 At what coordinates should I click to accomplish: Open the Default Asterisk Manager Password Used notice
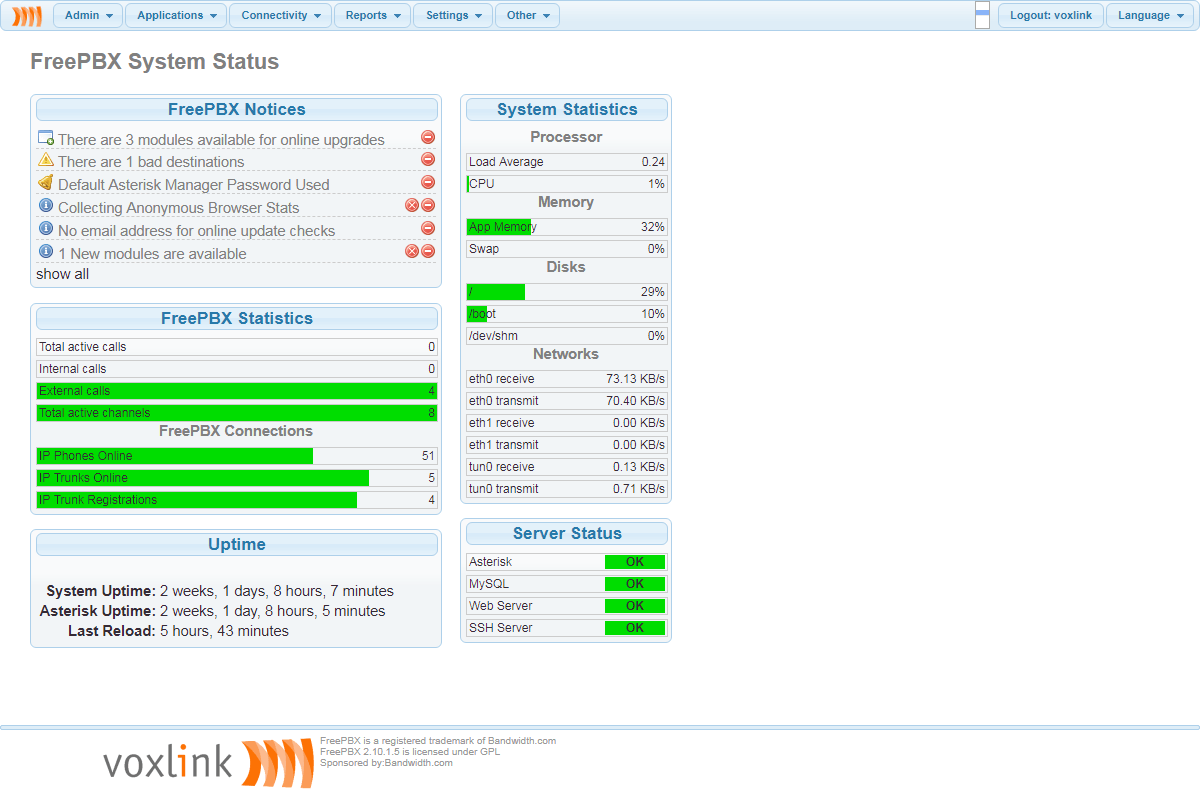coord(193,185)
